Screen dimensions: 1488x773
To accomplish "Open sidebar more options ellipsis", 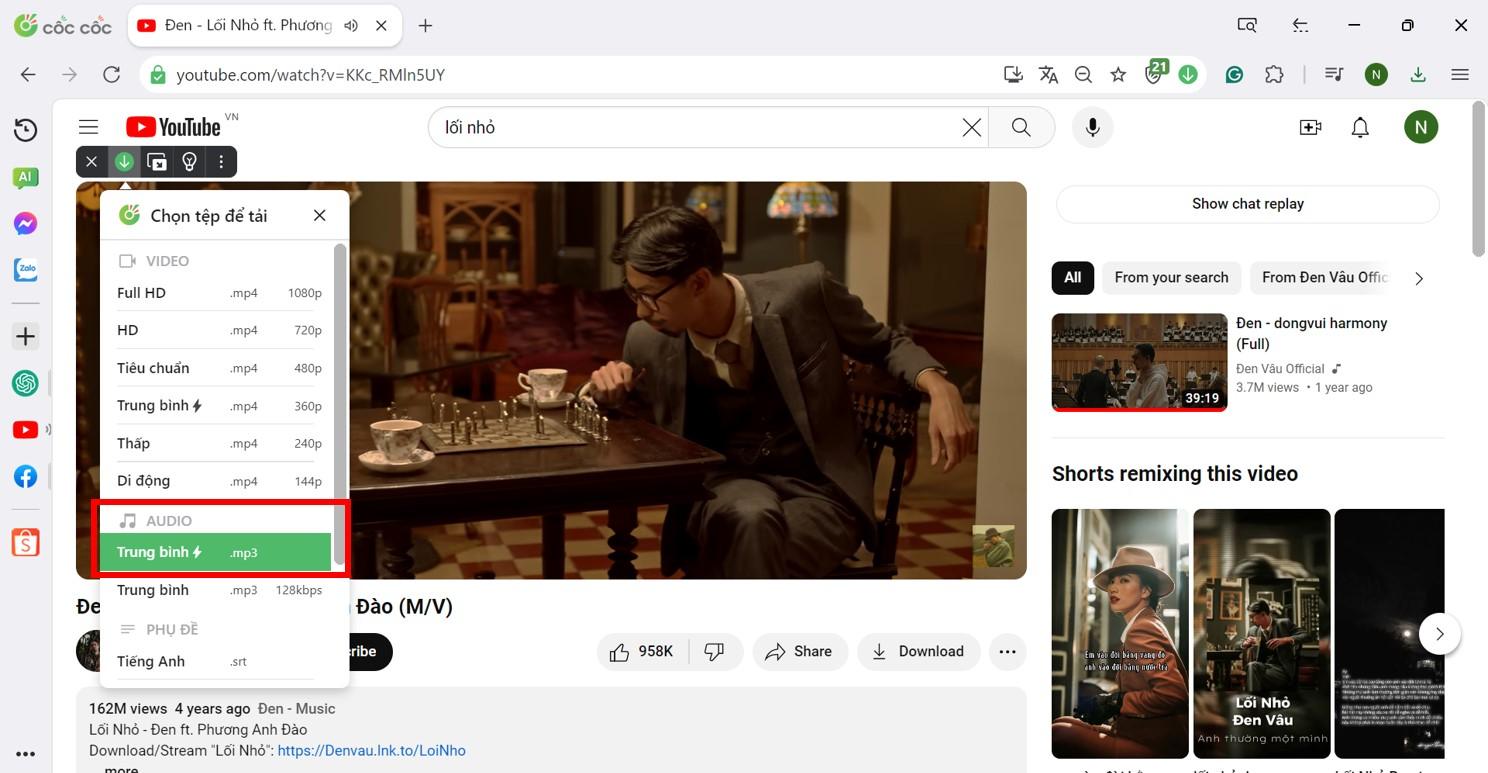I will point(25,754).
